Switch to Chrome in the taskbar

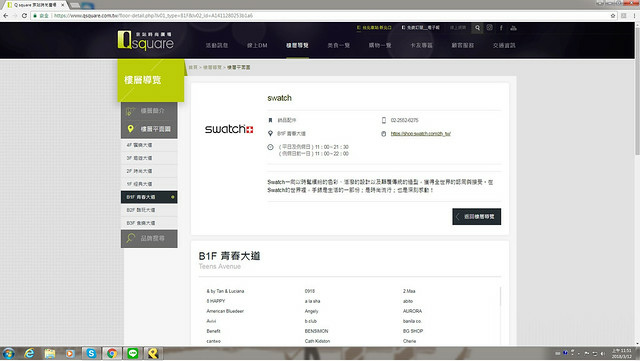coord(112,353)
